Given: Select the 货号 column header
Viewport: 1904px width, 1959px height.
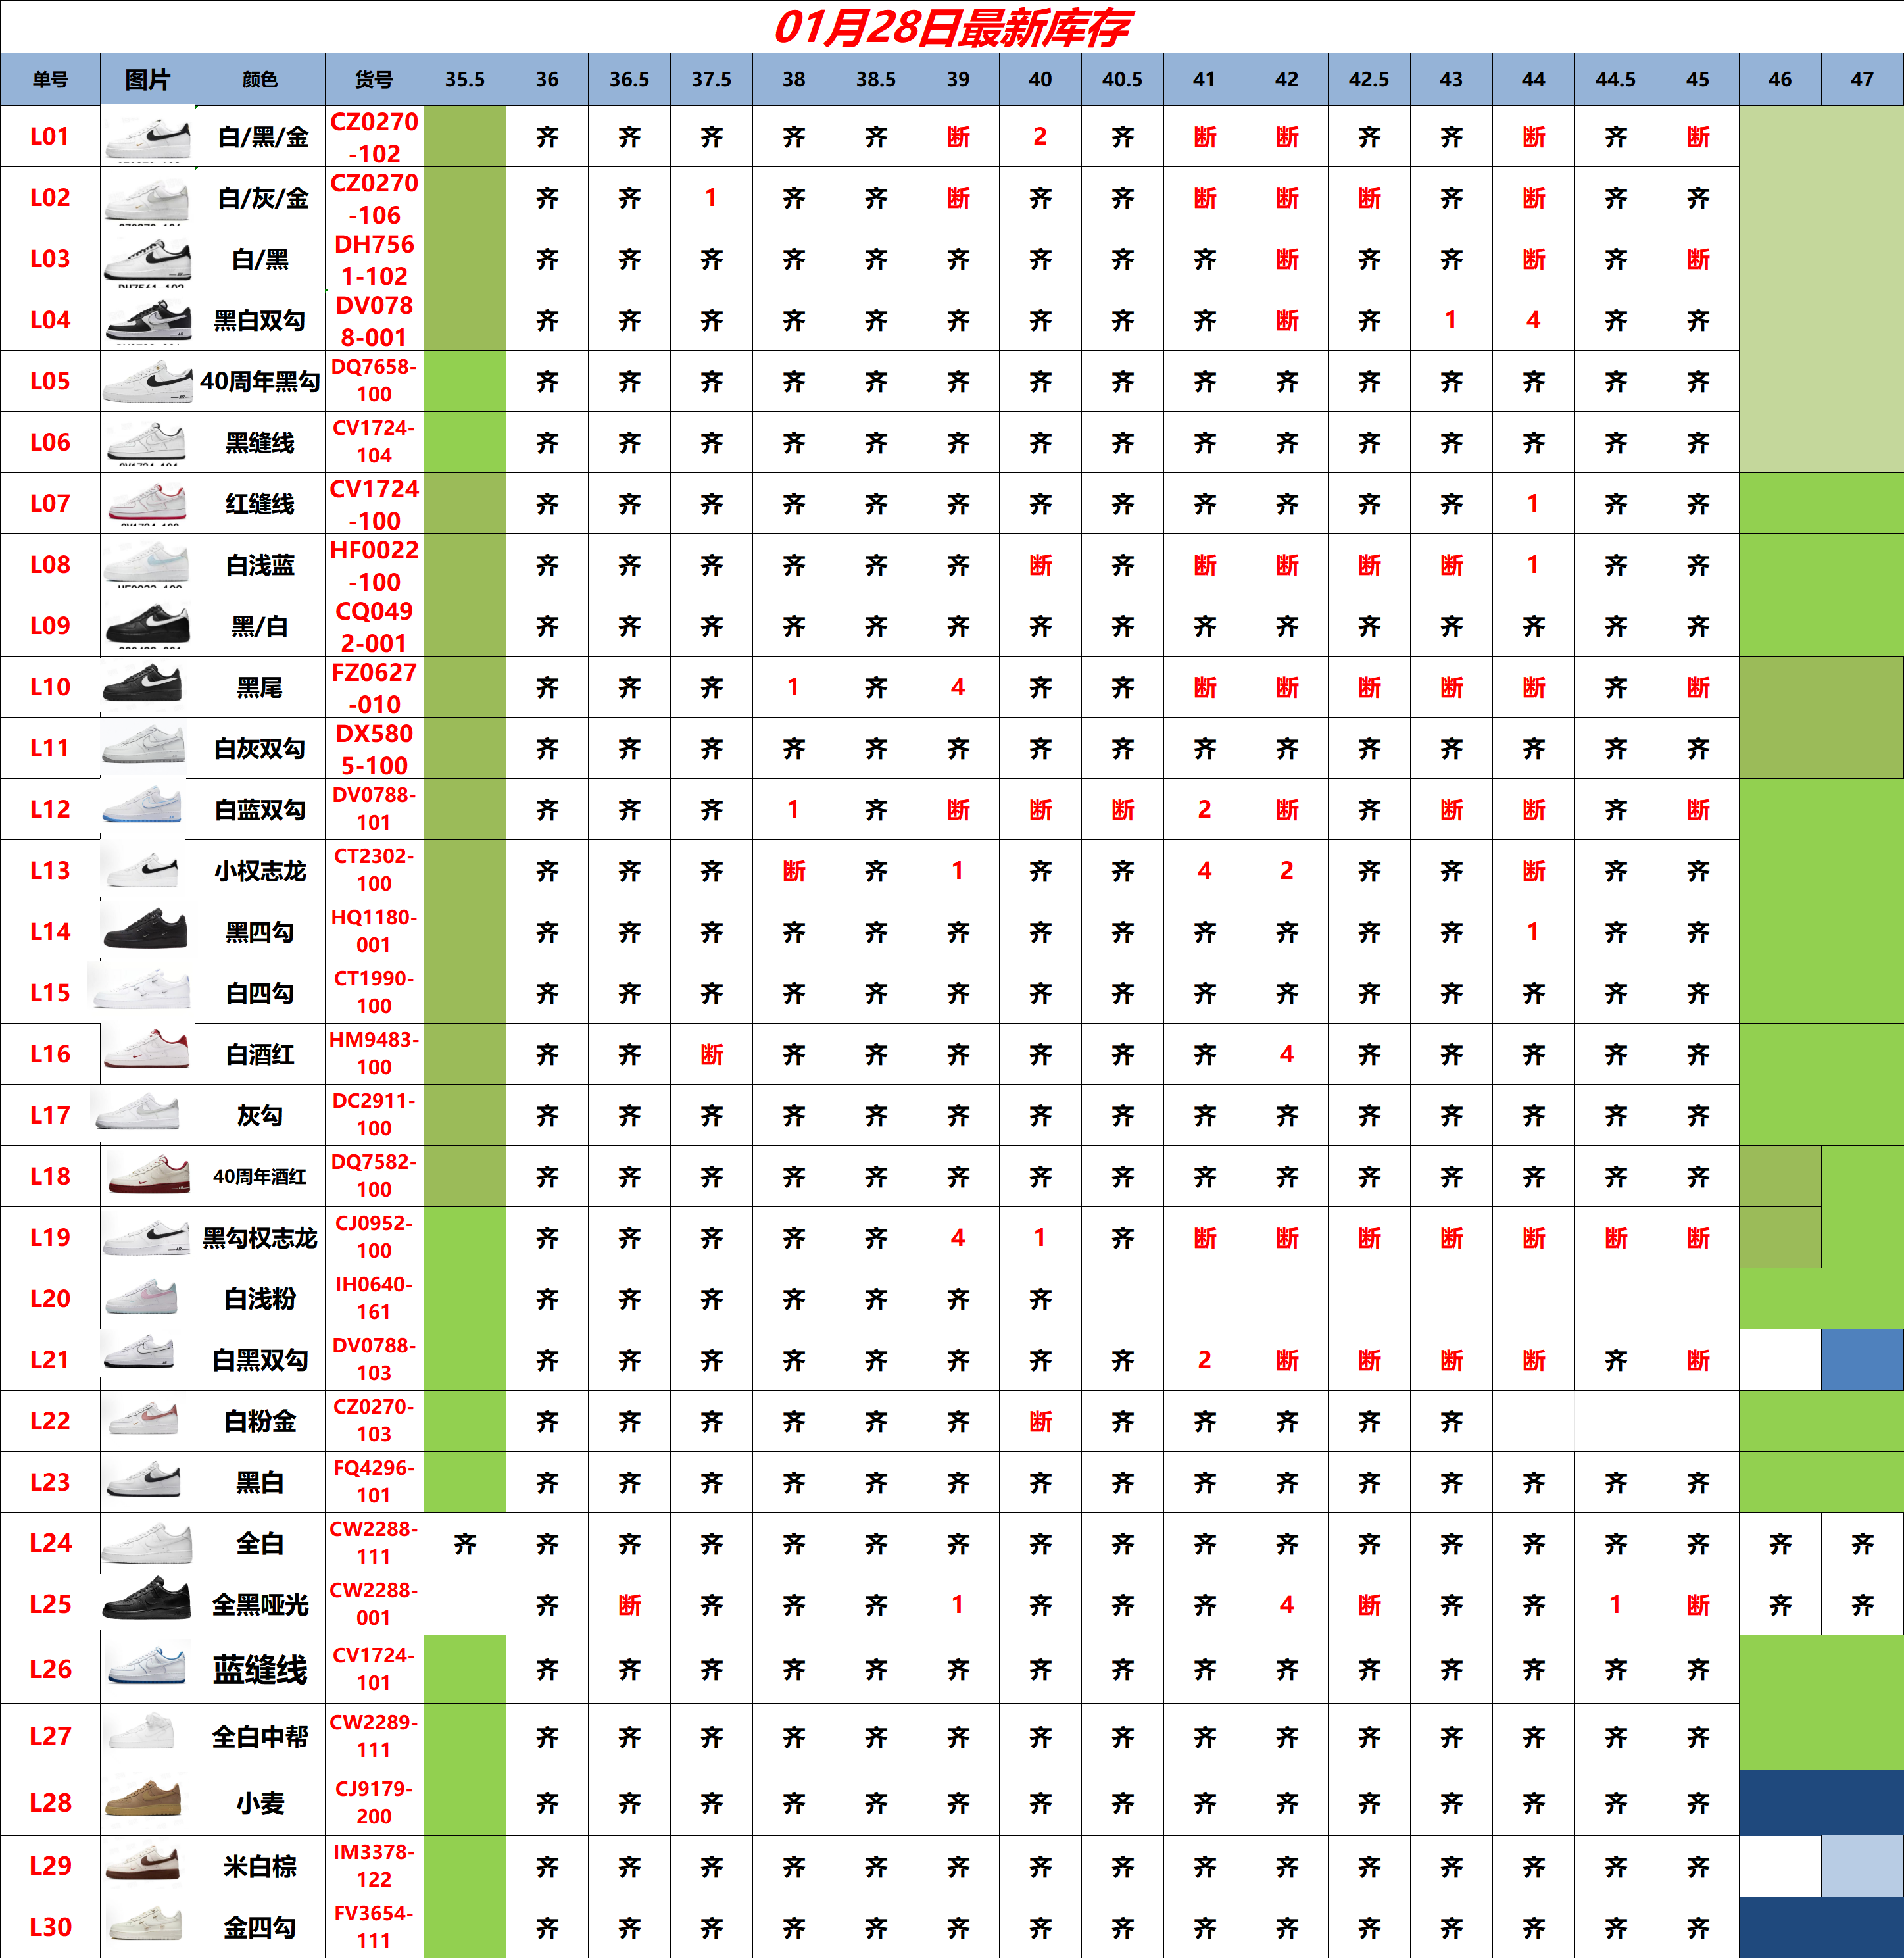Looking at the screenshot, I should (x=374, y=79).
